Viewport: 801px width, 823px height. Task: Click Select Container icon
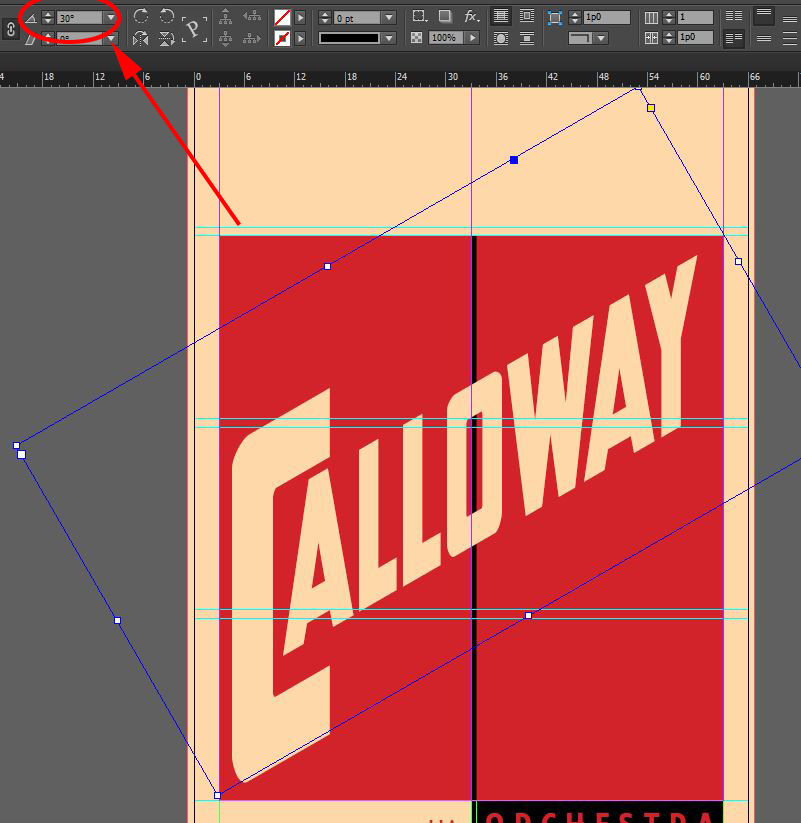[x=227, y=16]
